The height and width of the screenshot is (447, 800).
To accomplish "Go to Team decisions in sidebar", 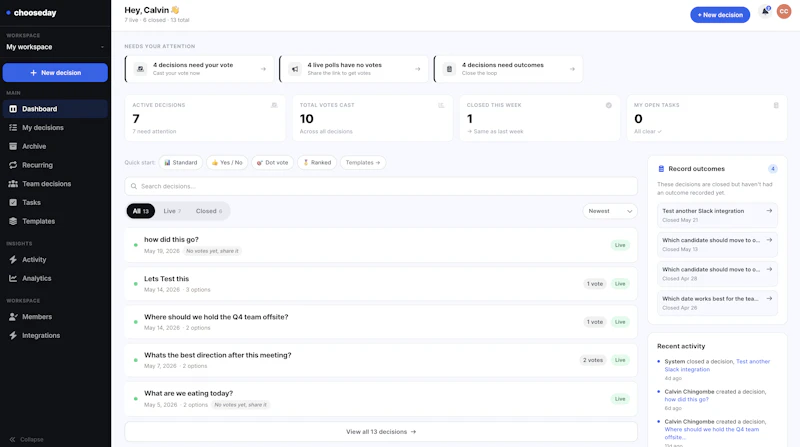I will [55, 184].
